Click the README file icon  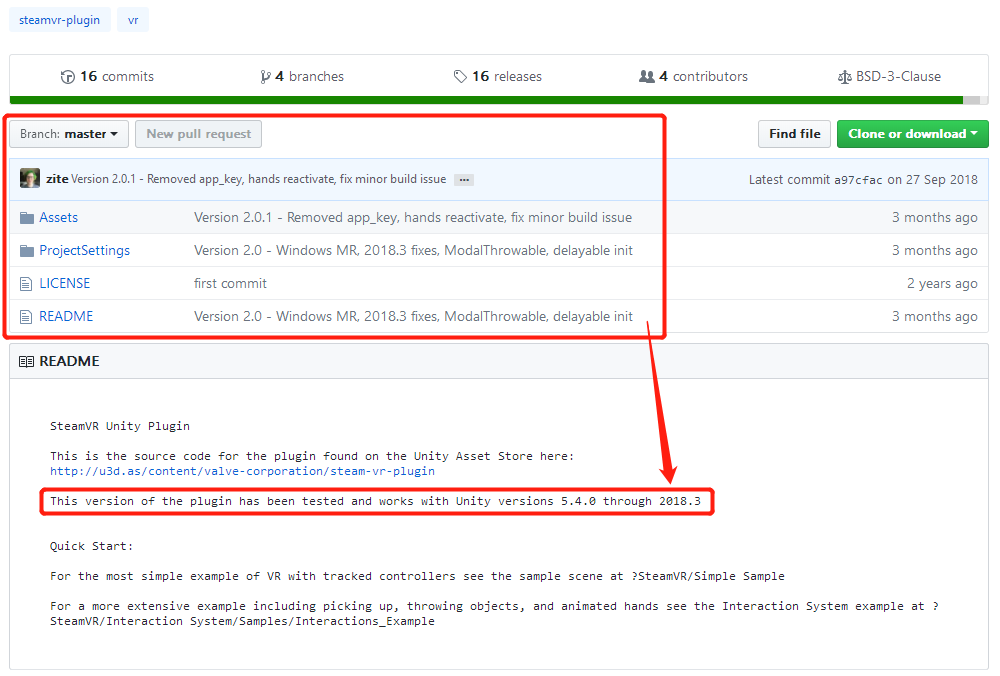(26, 317)
